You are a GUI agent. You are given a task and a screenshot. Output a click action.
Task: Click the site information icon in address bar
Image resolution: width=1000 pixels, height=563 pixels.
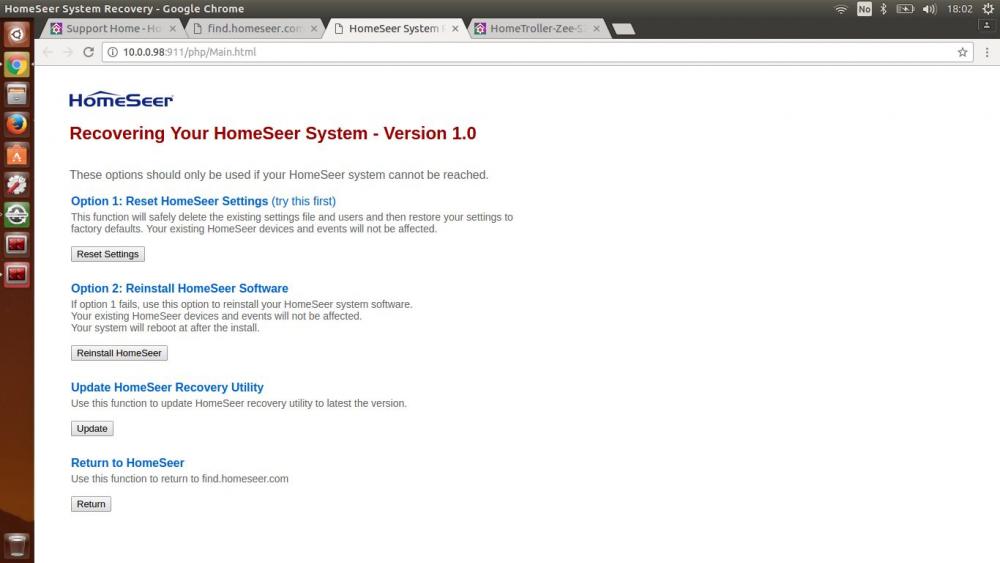111,52
